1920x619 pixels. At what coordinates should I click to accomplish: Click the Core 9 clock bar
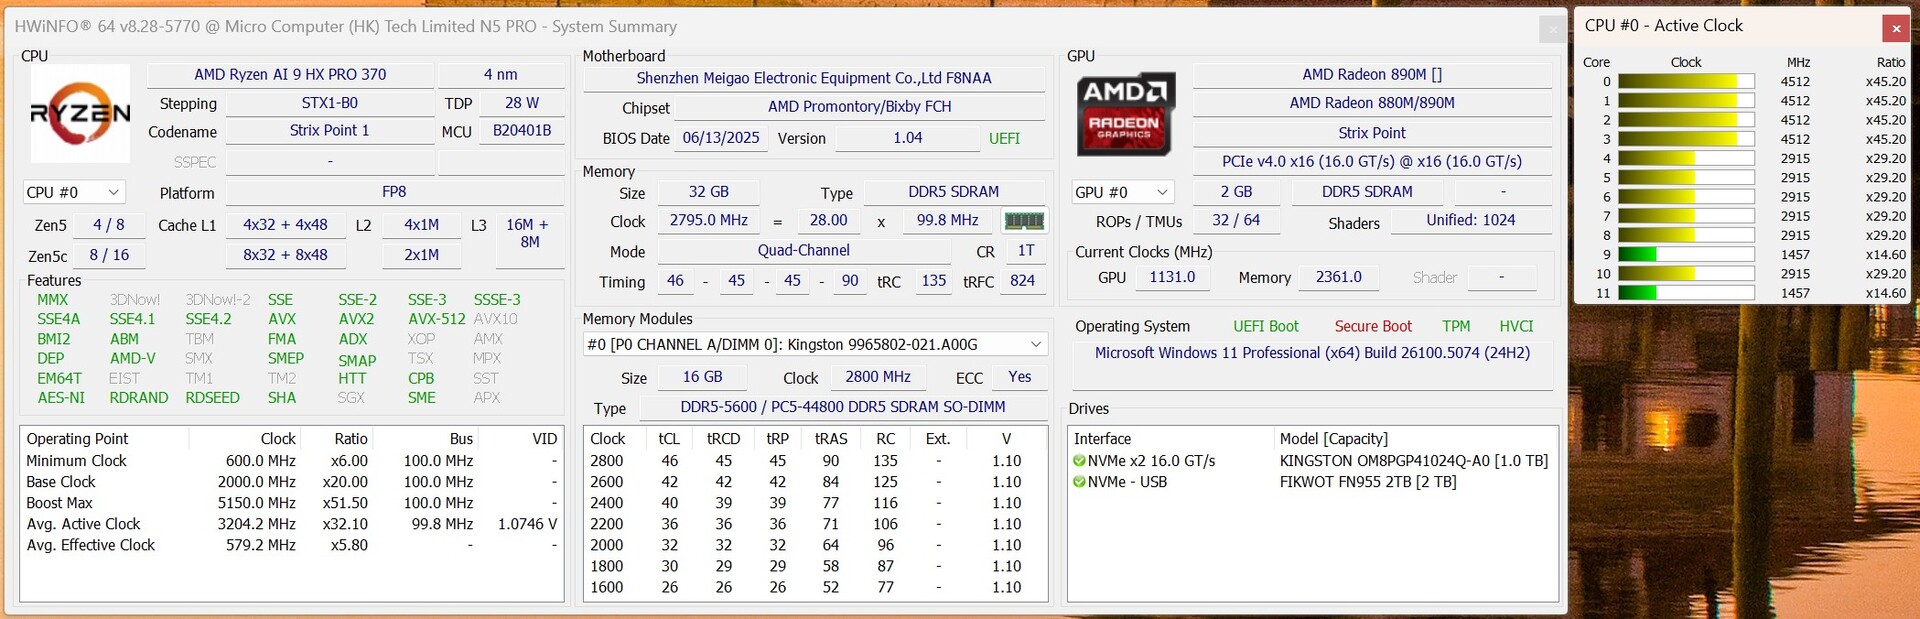click(x=1685, y=255)
